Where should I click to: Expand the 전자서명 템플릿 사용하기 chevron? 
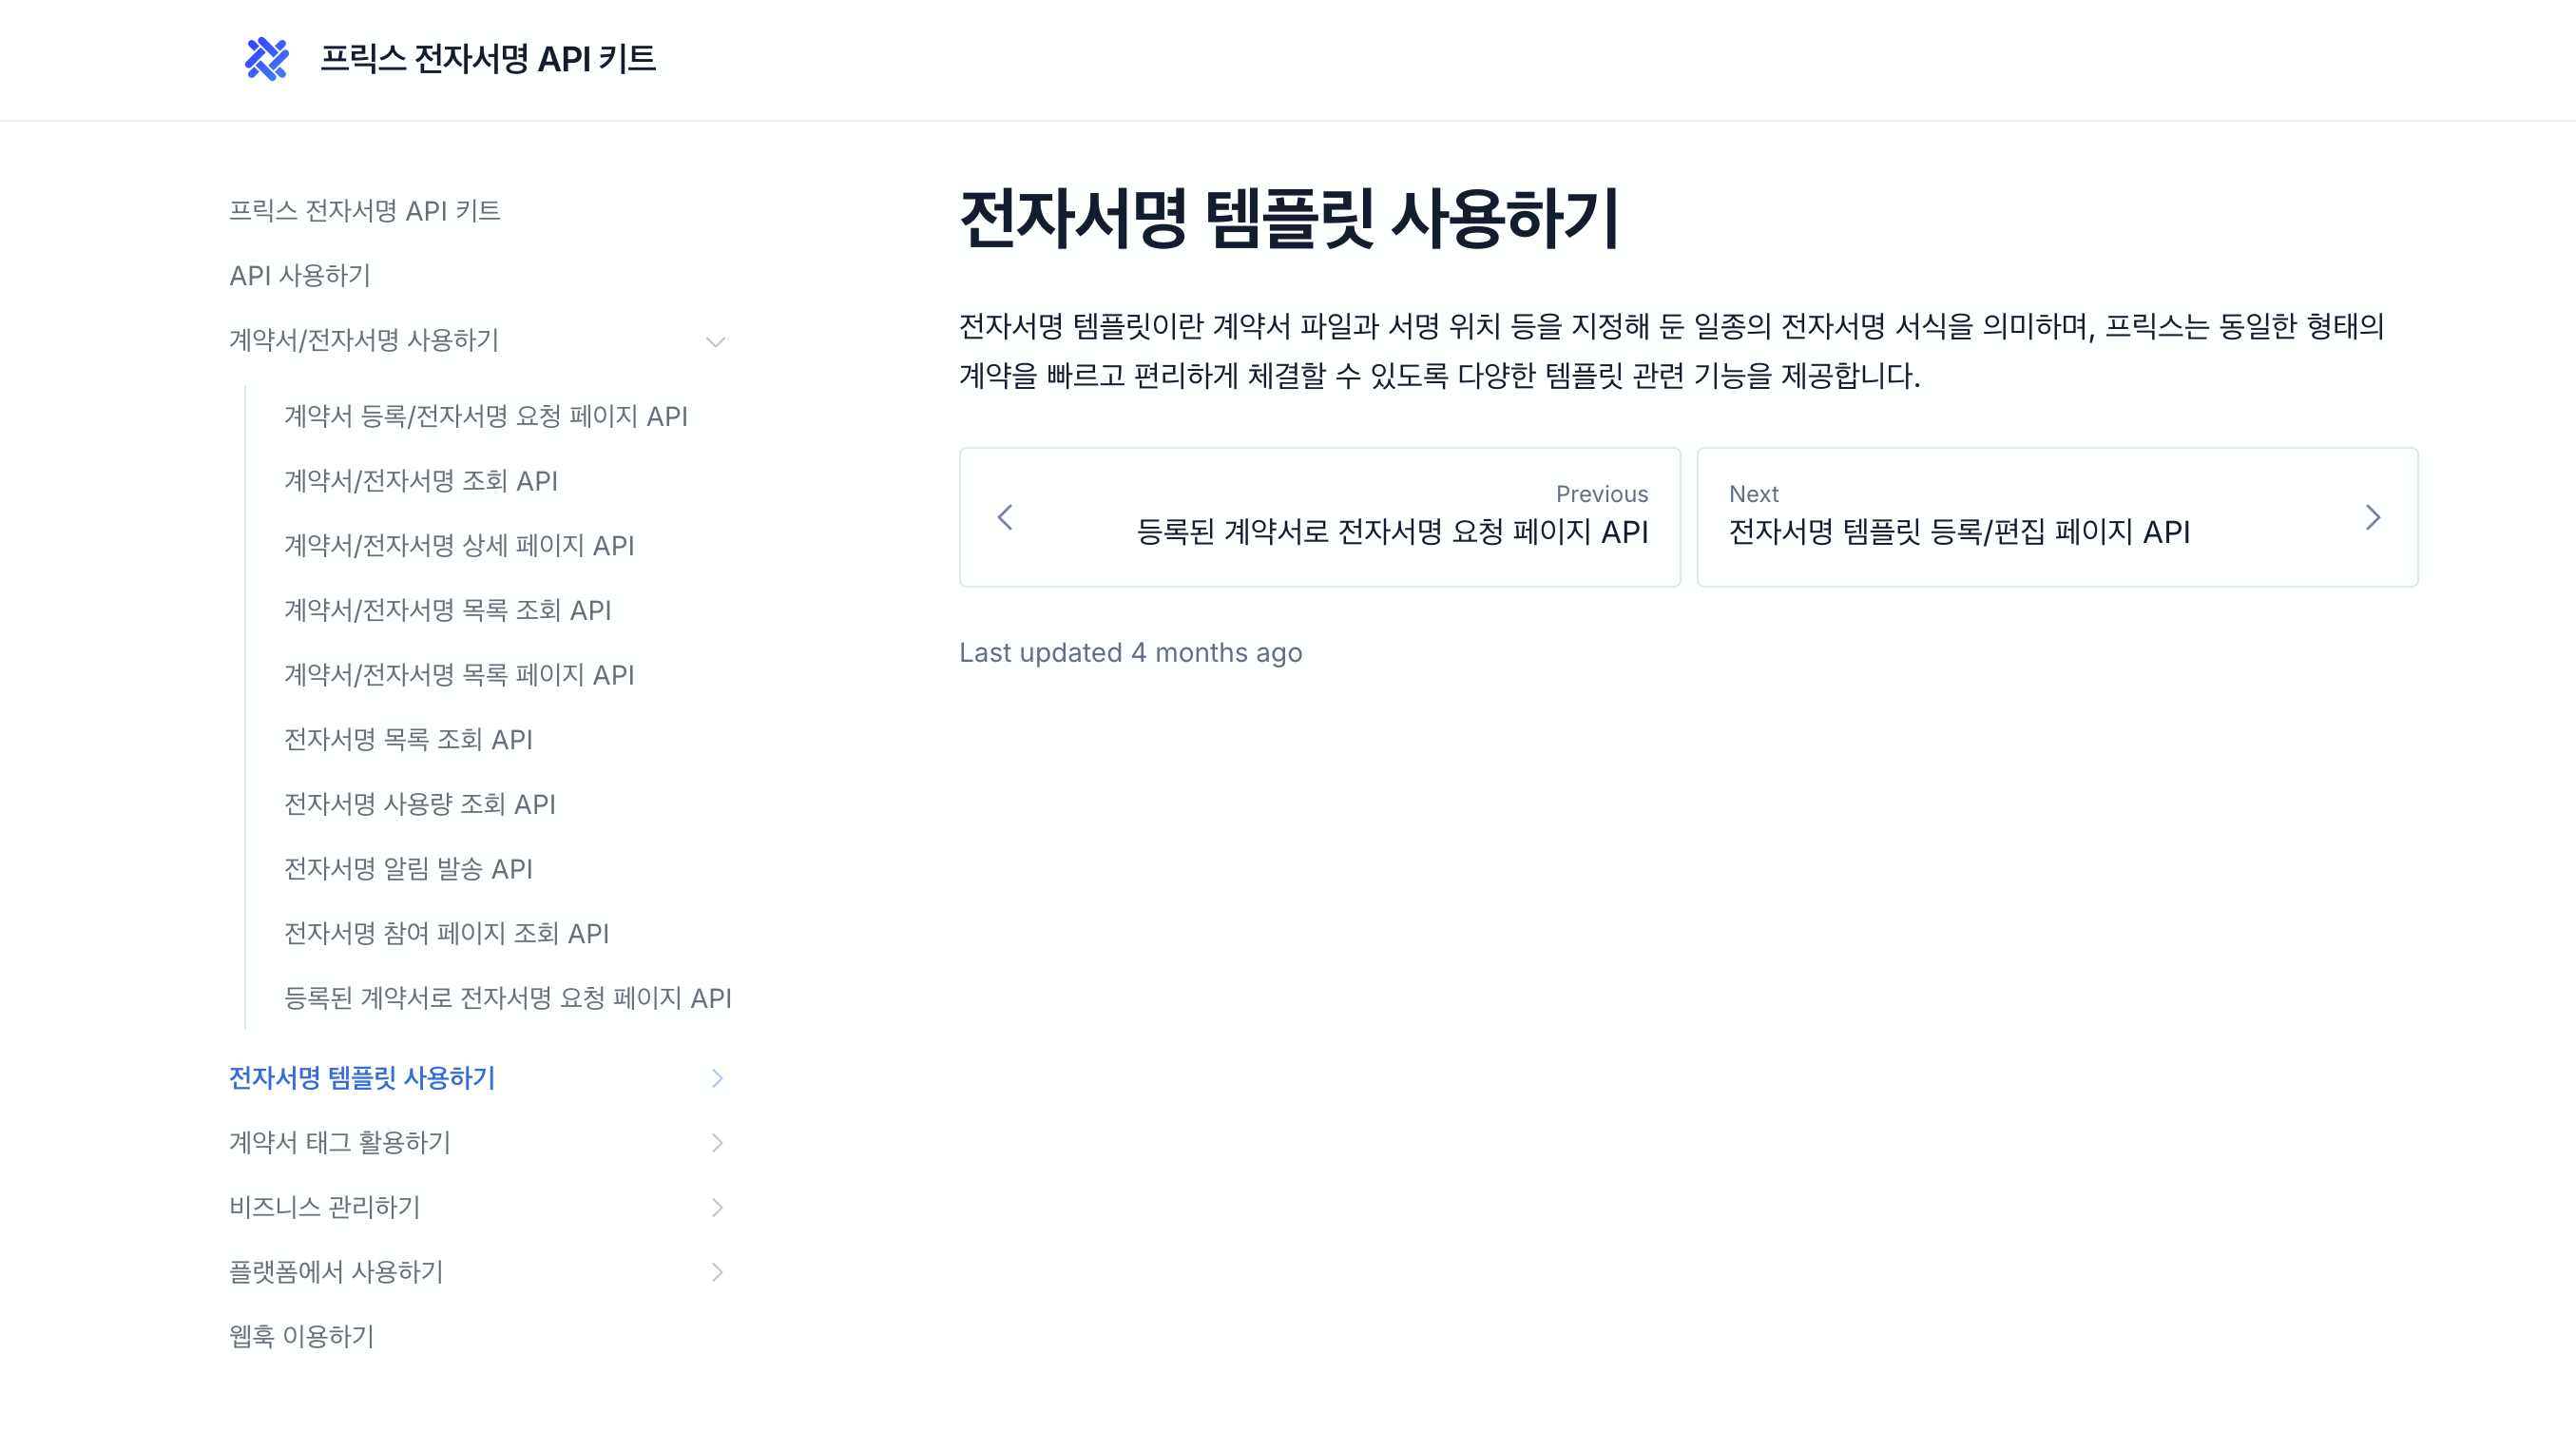[716, 1078]
